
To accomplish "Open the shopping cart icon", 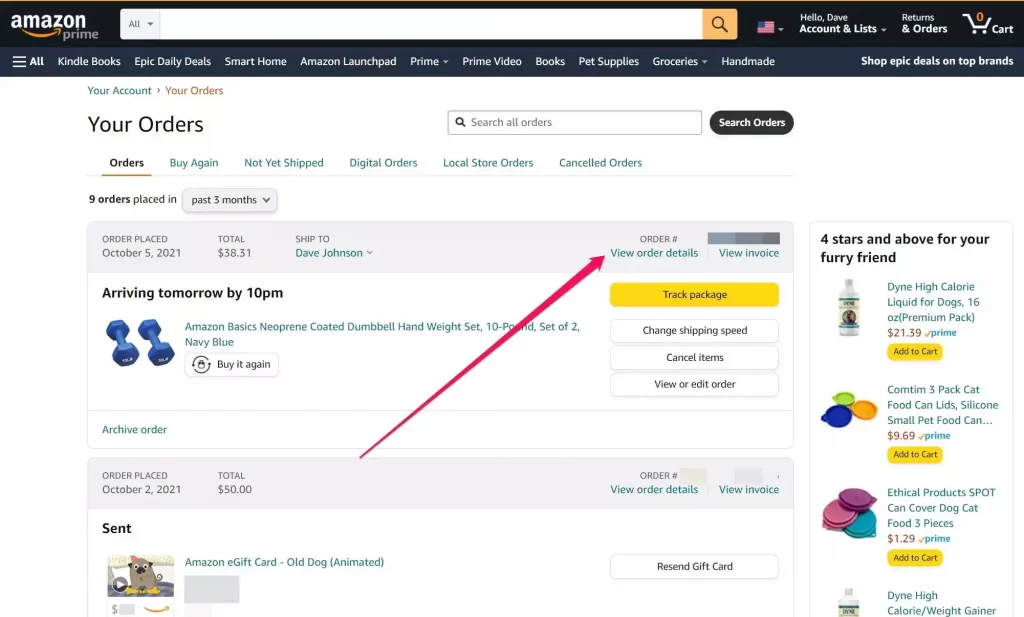I will [987, 24].
